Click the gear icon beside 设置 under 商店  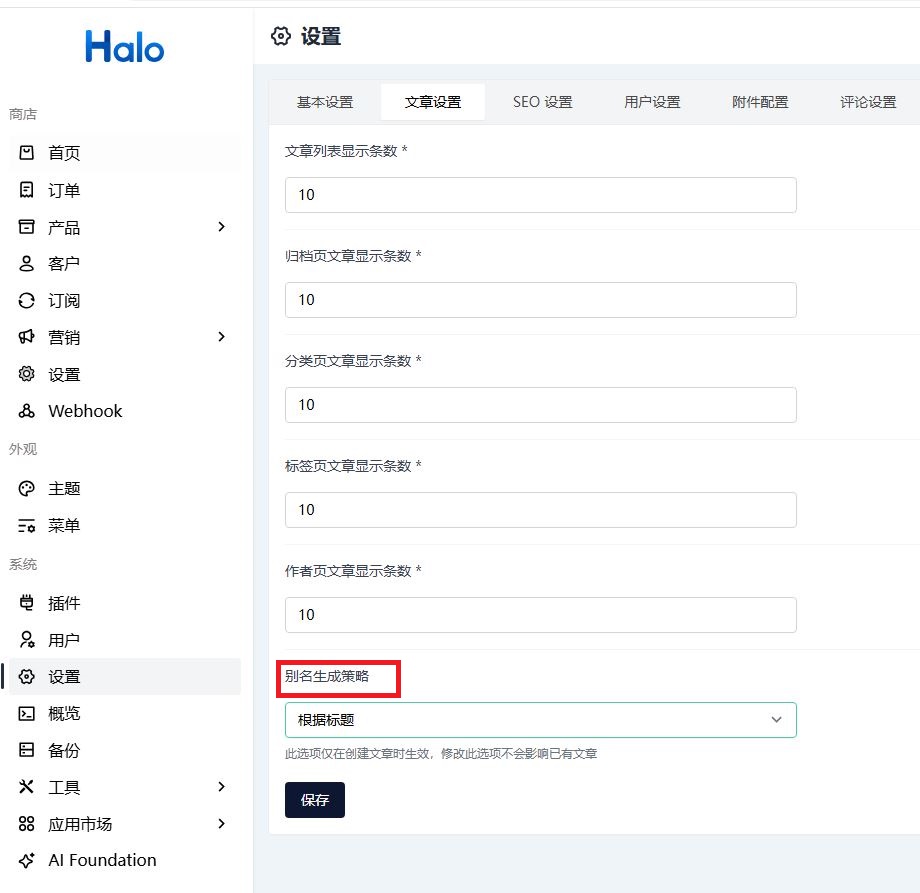26,374
